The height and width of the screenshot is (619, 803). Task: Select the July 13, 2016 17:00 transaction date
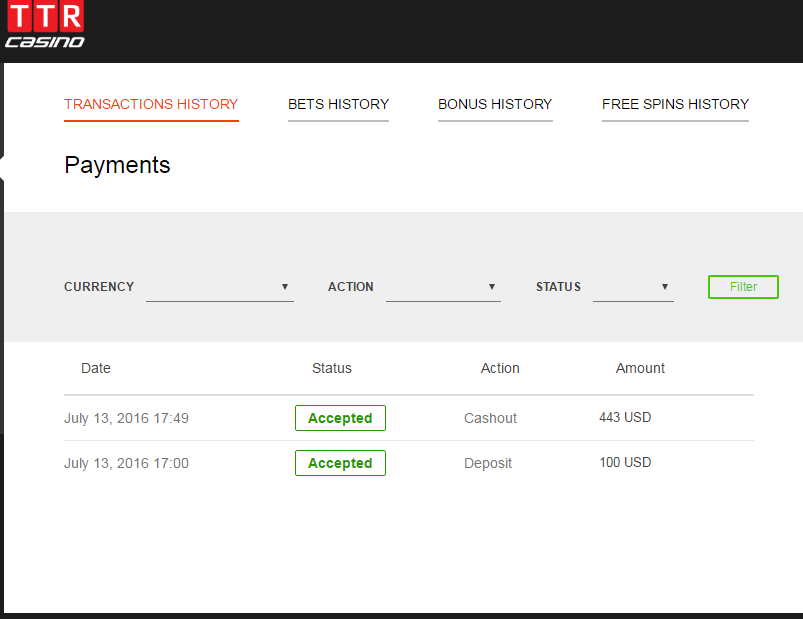(x=126, y=463)
